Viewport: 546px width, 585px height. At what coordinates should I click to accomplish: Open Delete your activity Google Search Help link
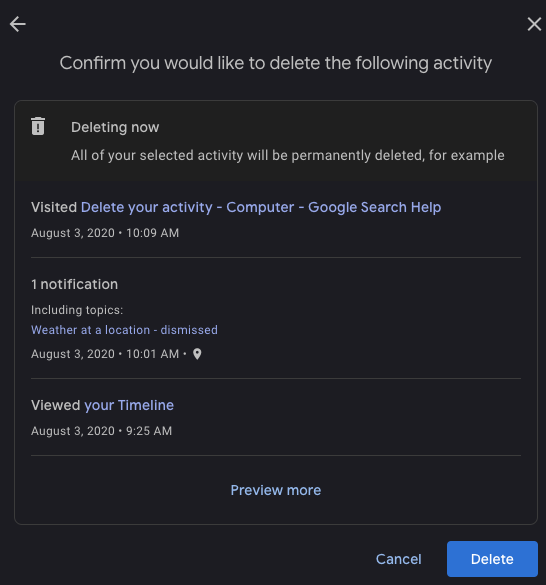point(261,207)
